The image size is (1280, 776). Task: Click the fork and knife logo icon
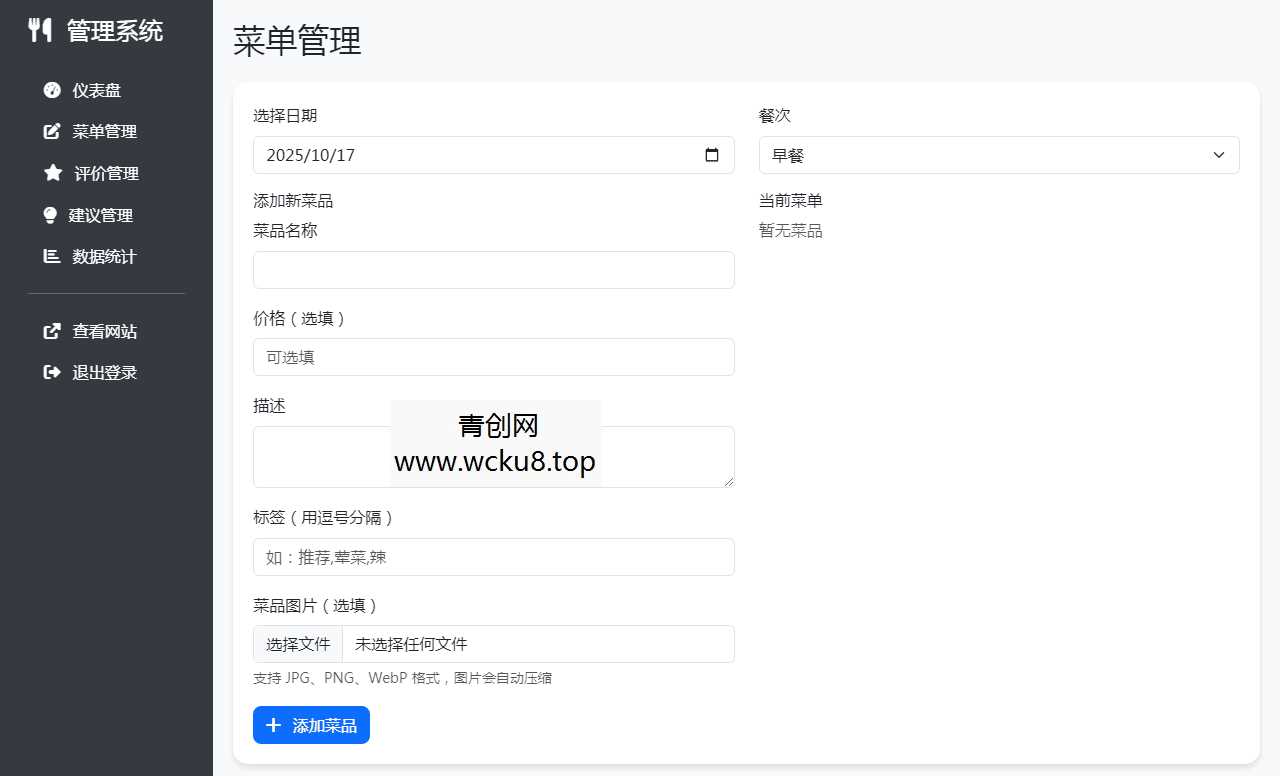[x=40, y=30]
